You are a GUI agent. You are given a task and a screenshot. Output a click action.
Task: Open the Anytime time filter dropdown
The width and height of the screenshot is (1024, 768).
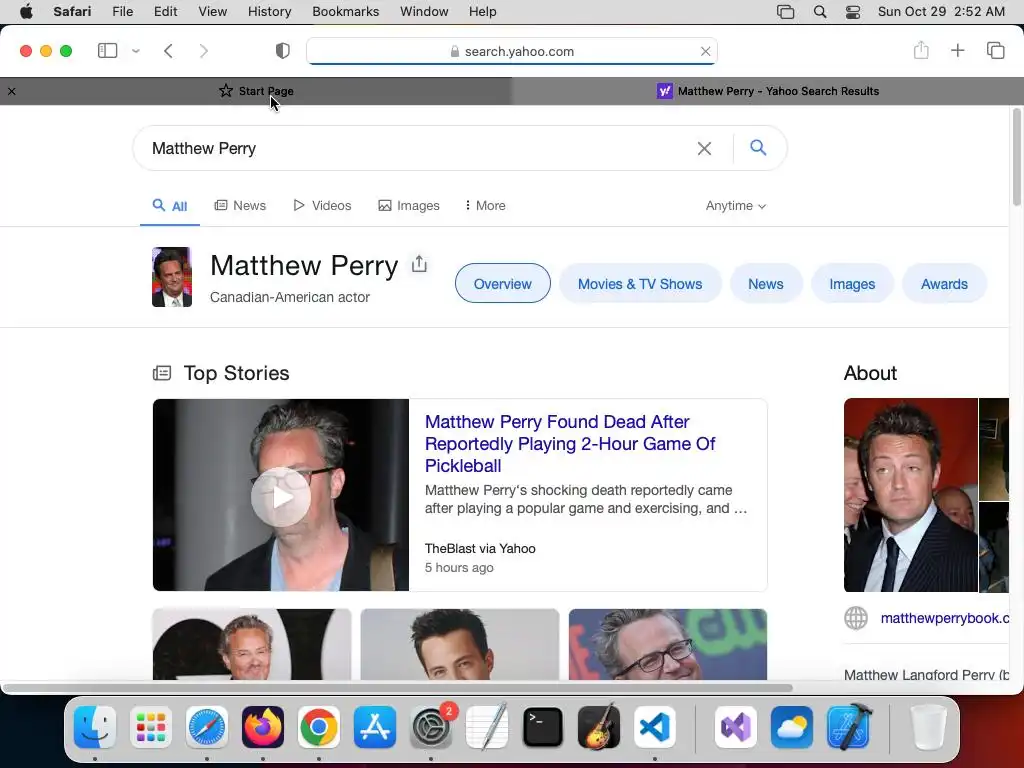pyautogui.click(x=735, y=206)
